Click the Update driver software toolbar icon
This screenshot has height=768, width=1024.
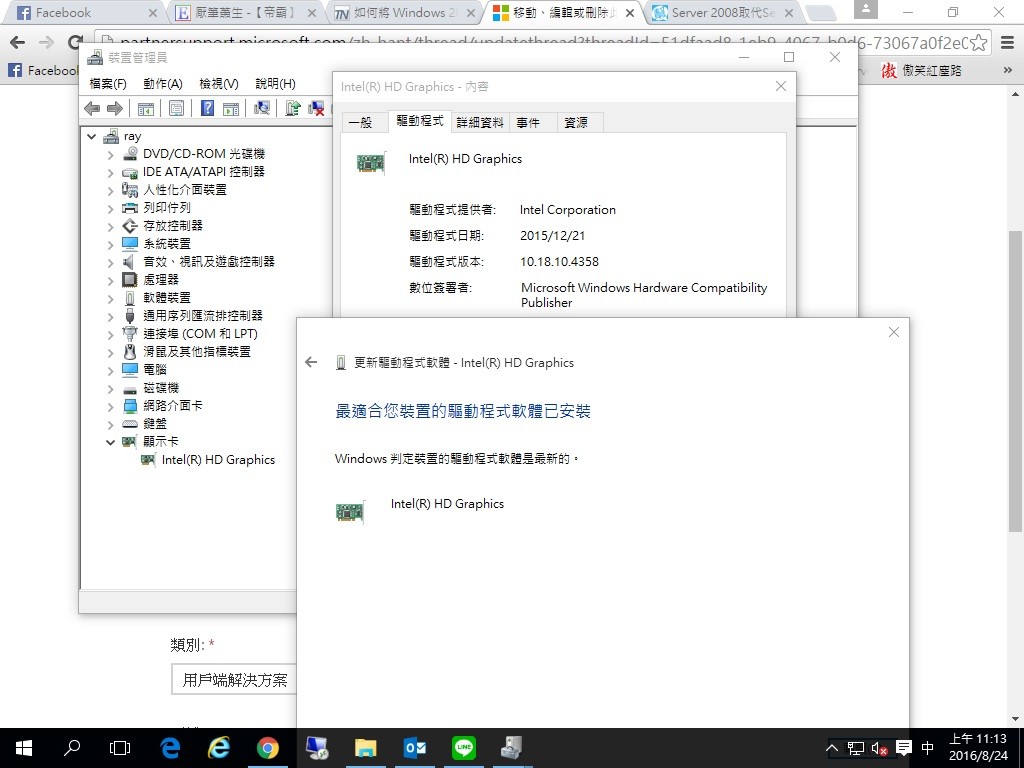293,108
